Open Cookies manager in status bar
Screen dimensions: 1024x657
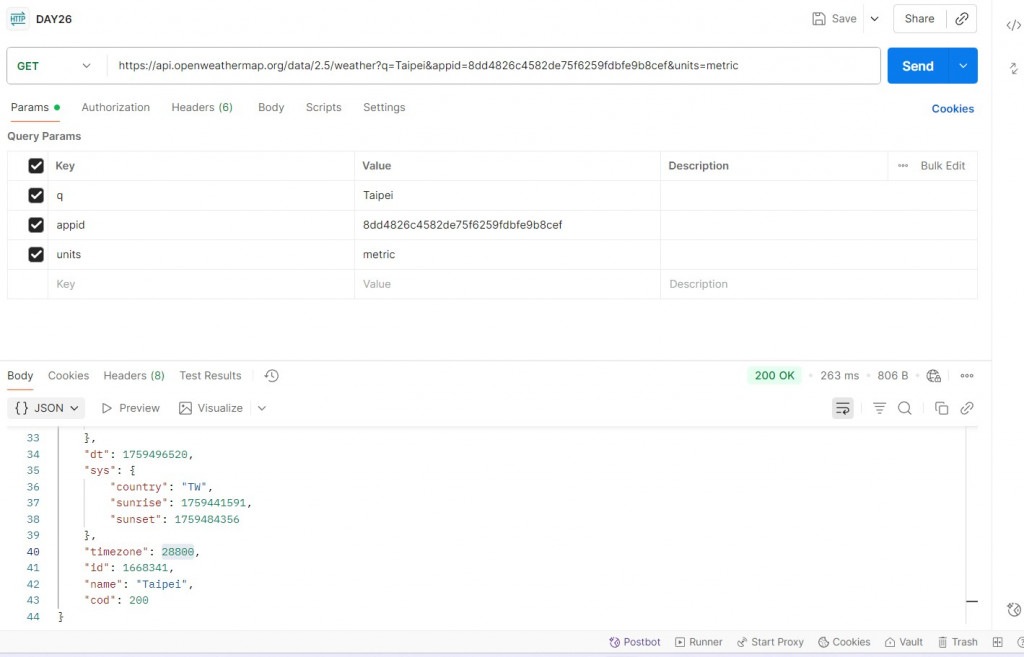tap(844, 642)
